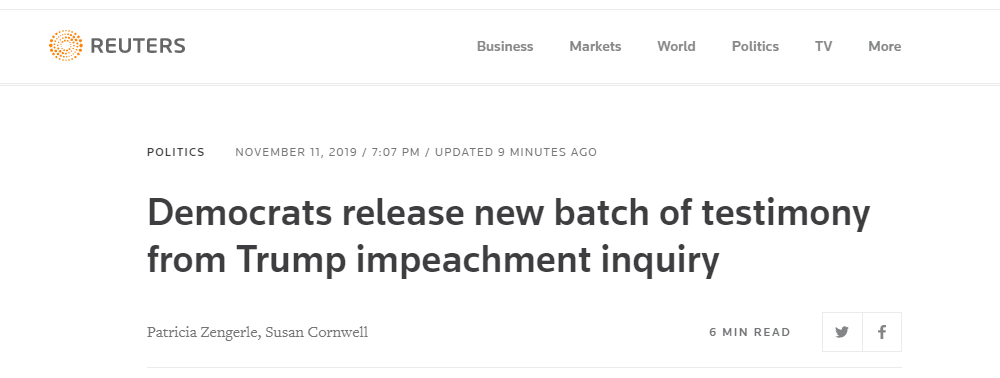Share the article on Twitter
The image size is (1000, 378).
tap(842, 332)
